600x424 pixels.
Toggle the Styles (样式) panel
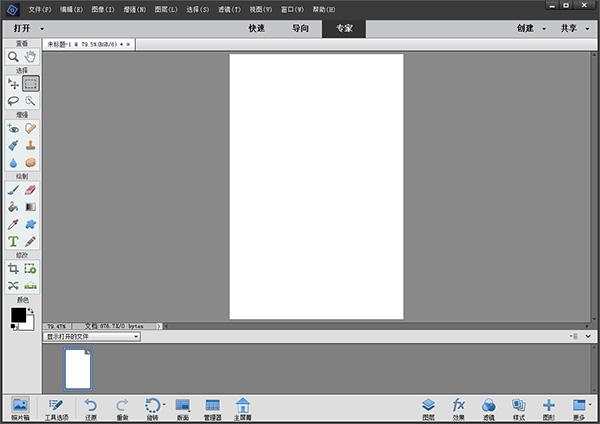519,409
